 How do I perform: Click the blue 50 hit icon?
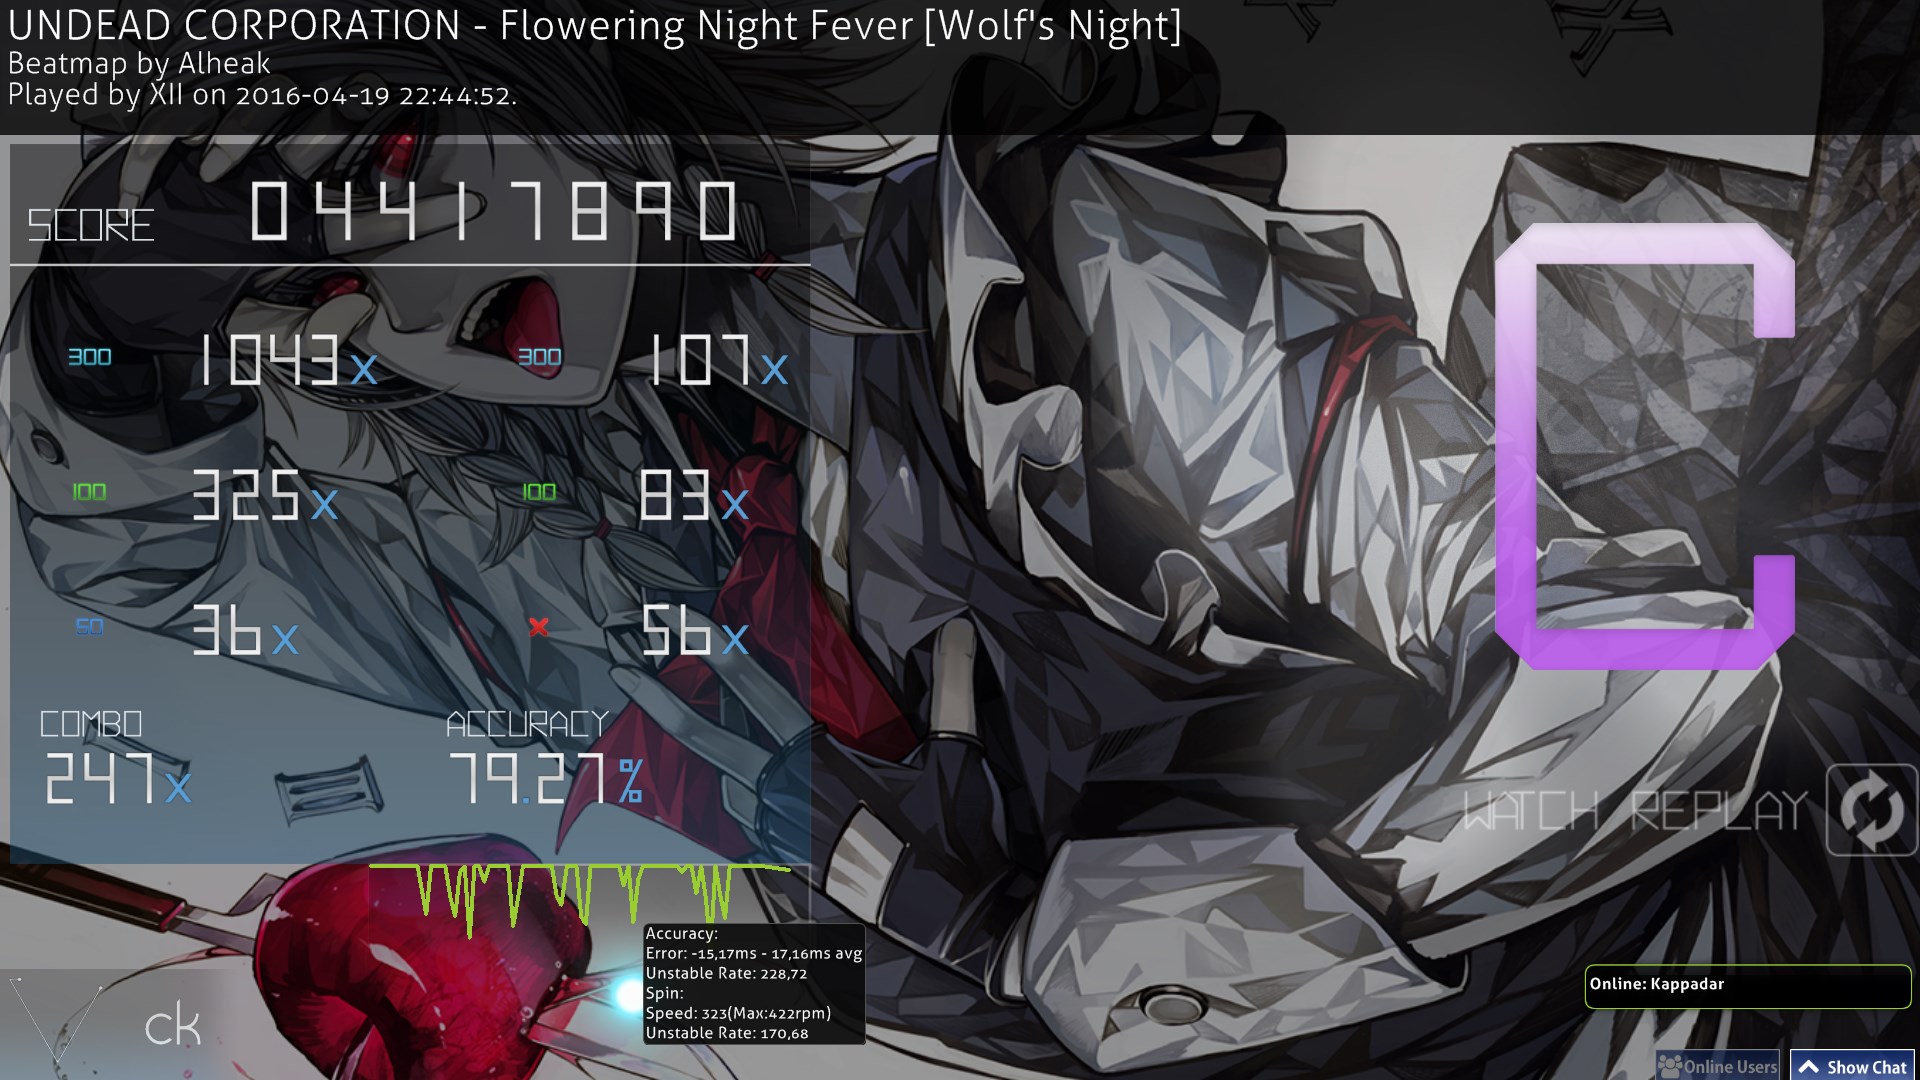(x=89, y=627)
